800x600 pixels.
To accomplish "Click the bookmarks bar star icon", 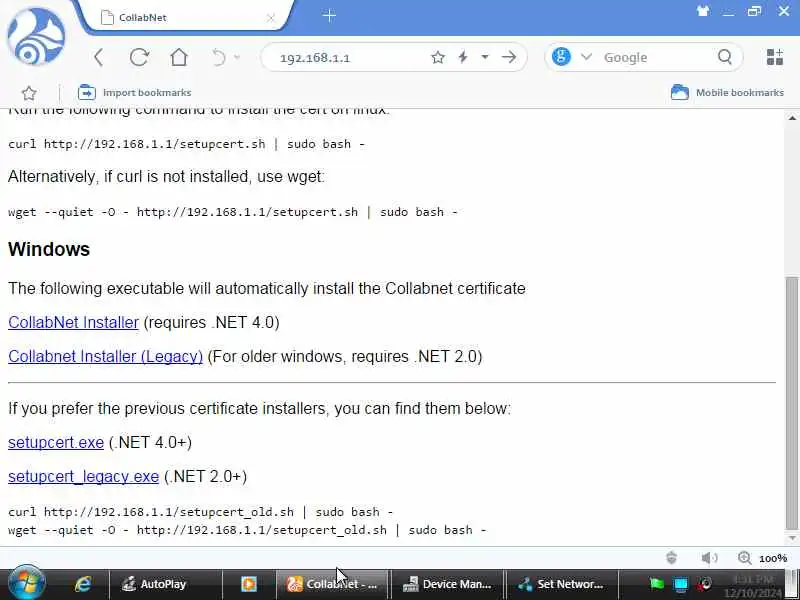I will click(29, 93).
